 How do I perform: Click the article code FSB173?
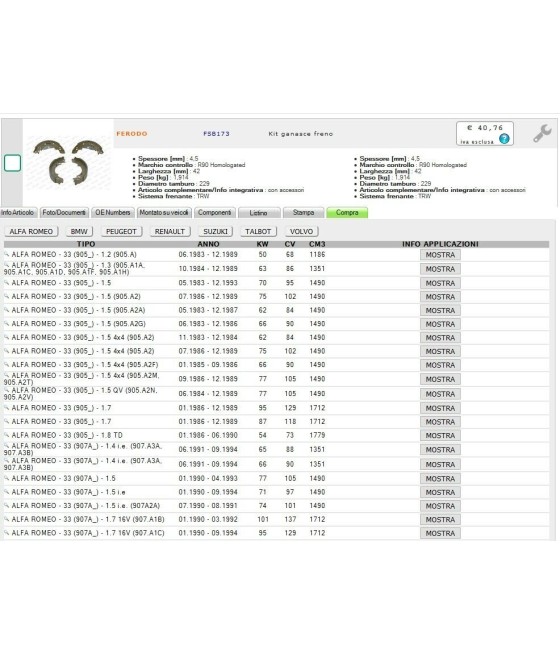(x=216, y=134)
